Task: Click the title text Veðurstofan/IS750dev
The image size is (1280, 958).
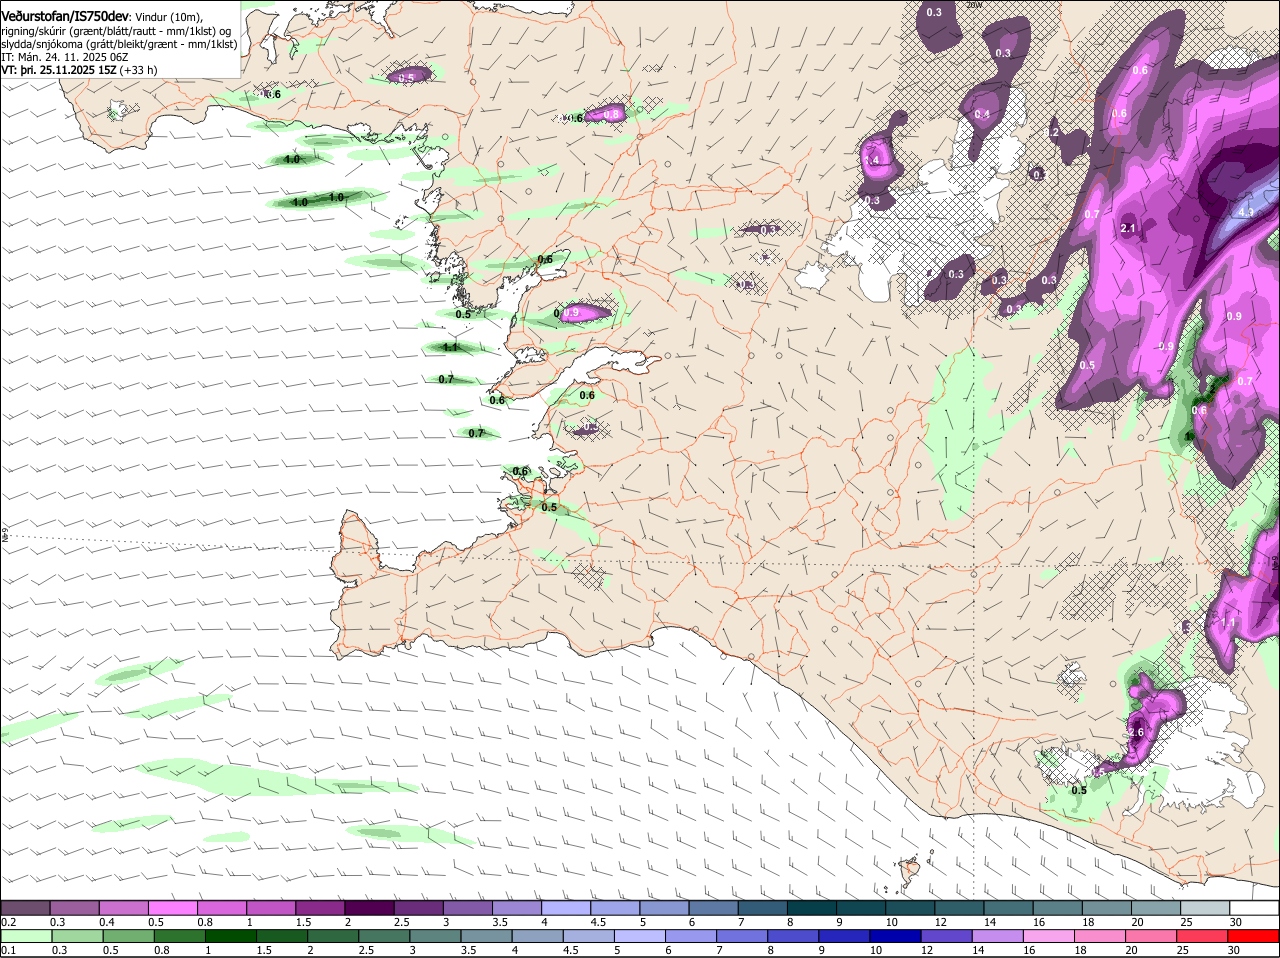Action: coord(65,16)
